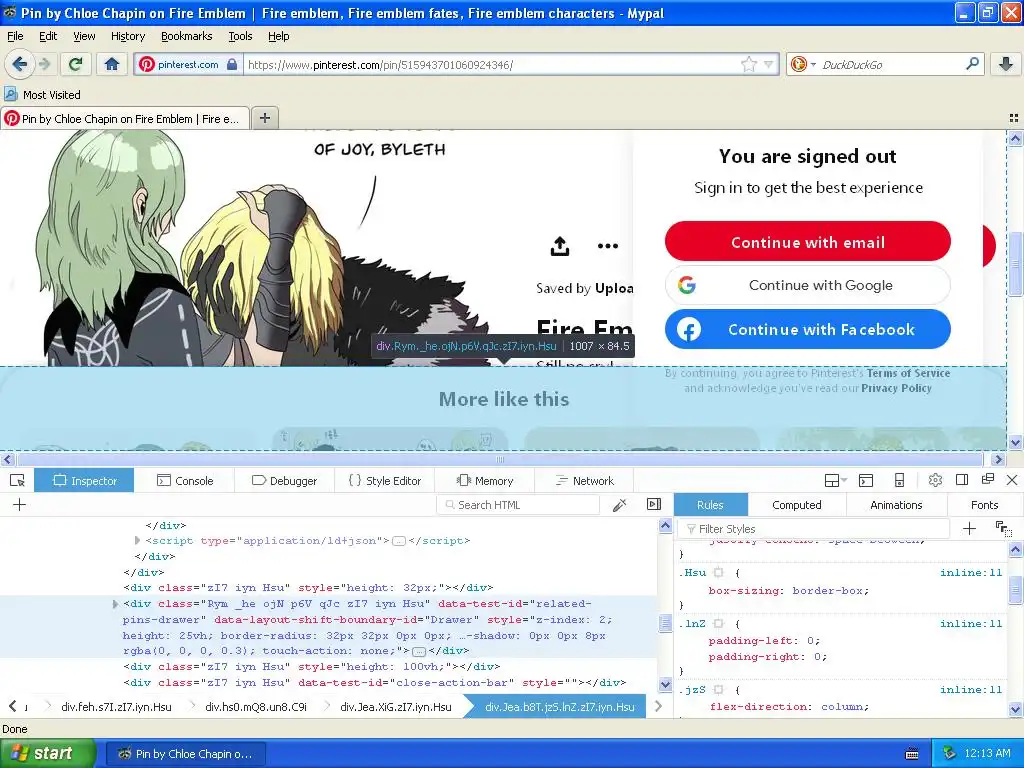Open the browser home page

(x=112, y=64)
